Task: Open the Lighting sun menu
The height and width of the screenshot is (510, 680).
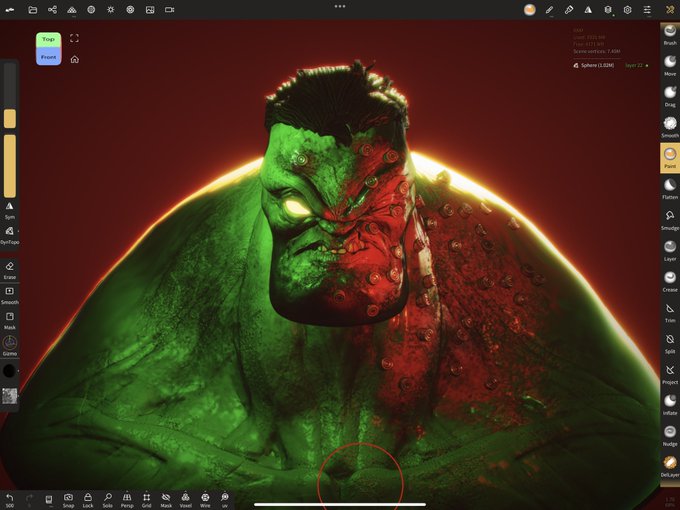Action: [x=111, y=10]
